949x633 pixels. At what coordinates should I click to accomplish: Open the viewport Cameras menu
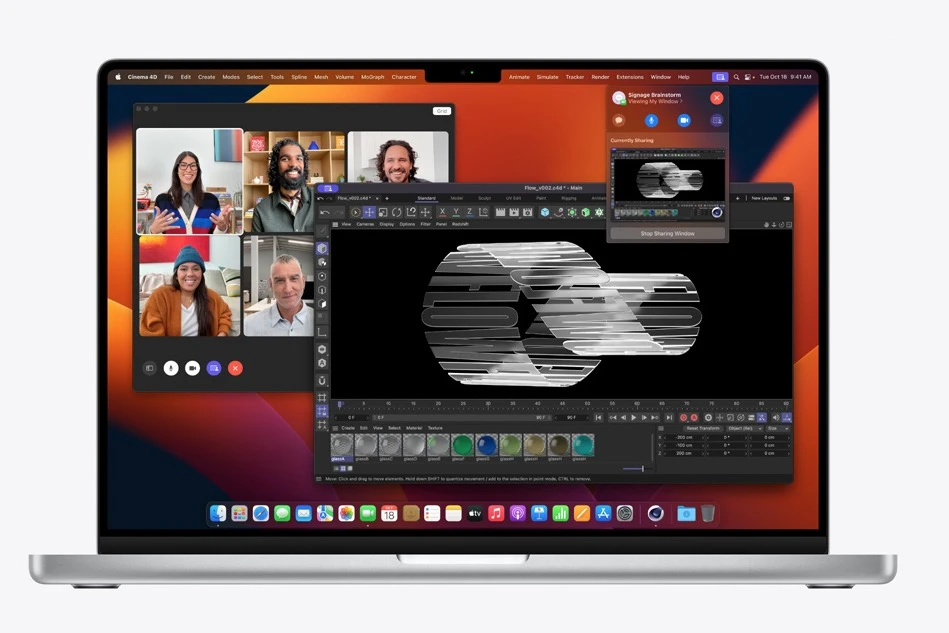365,225
